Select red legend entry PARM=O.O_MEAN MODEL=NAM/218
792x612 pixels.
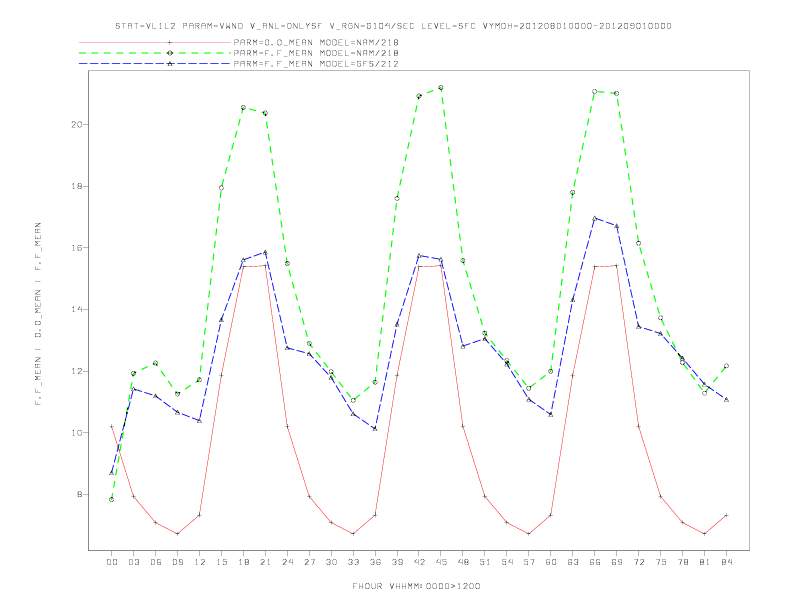tap(316, 42)
